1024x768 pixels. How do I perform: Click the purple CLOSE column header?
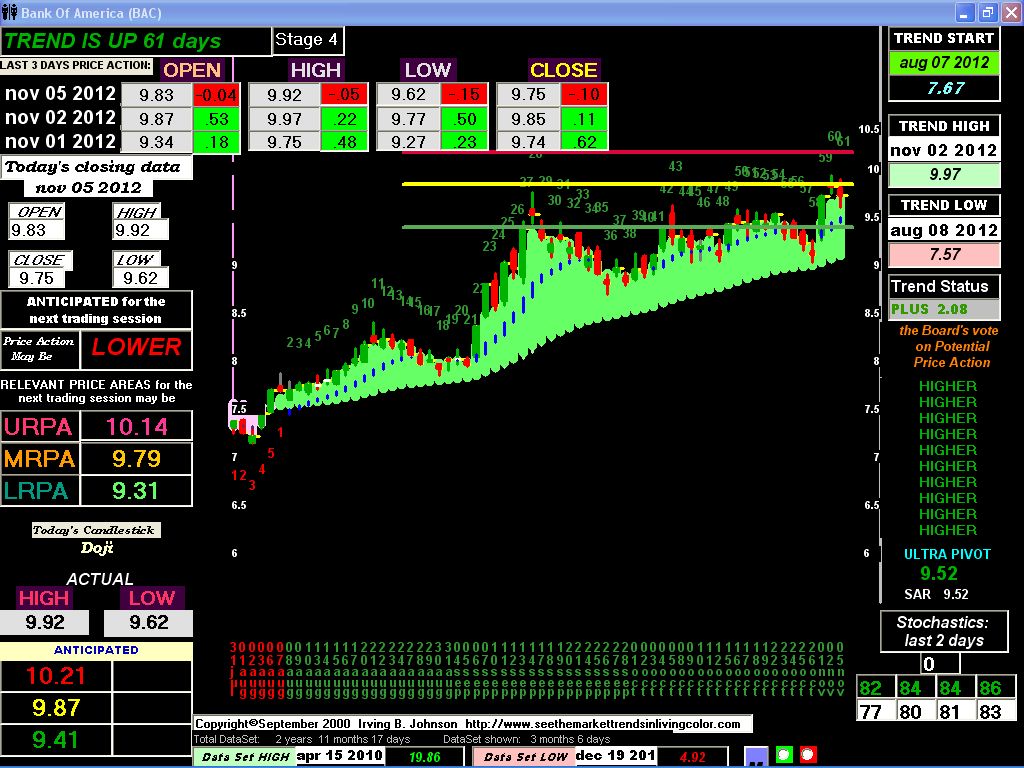[563, 70]
